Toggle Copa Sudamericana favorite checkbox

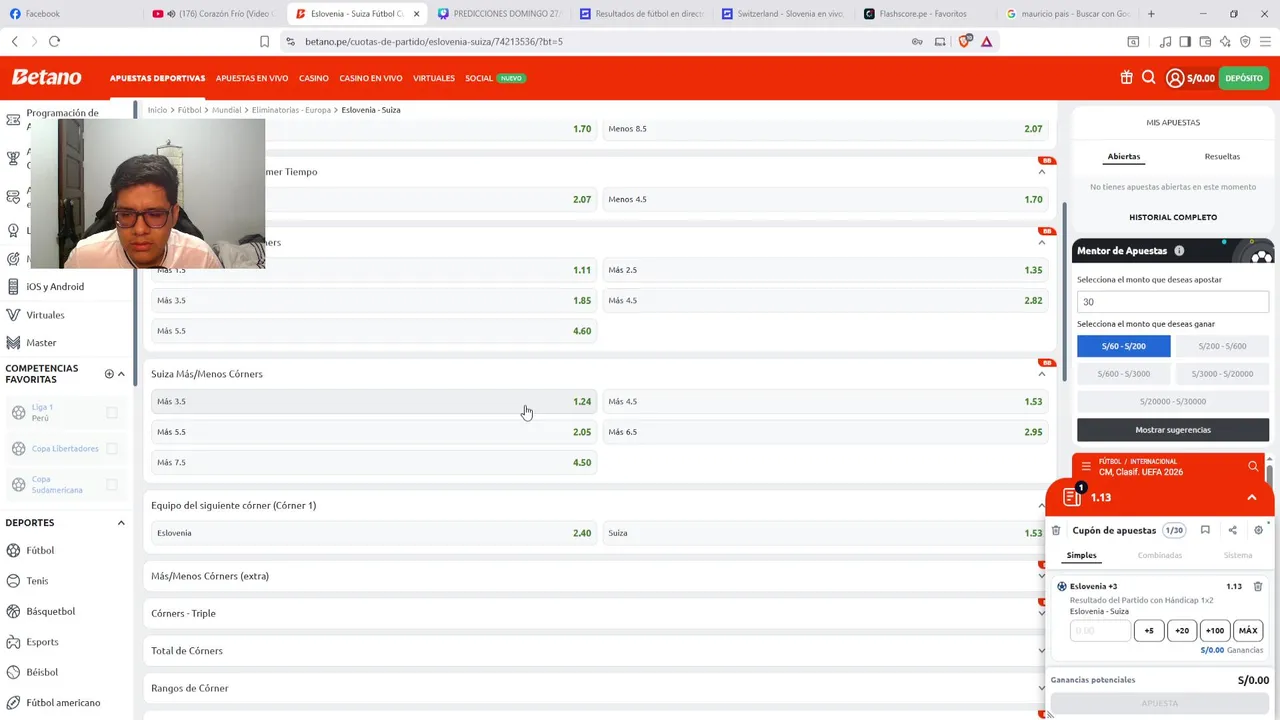[112, 485]
